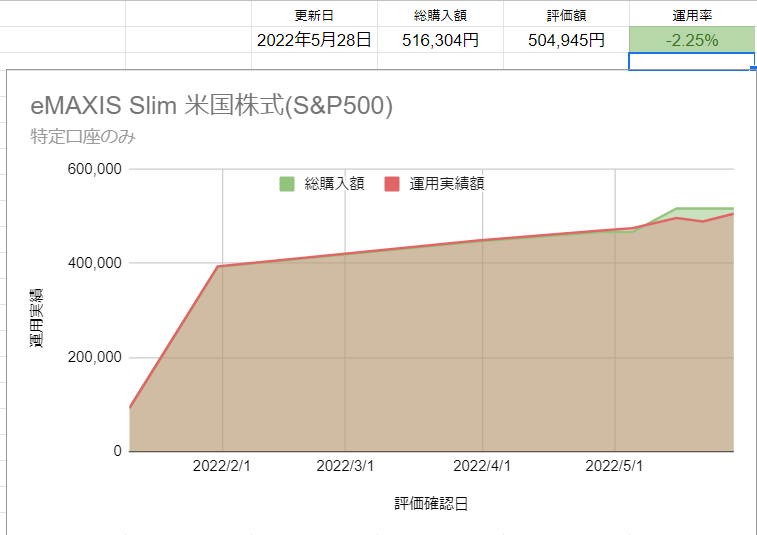Click the green 総購入額 legend swatch
This screenshot has width=757, height=535.
pos(287,184)
